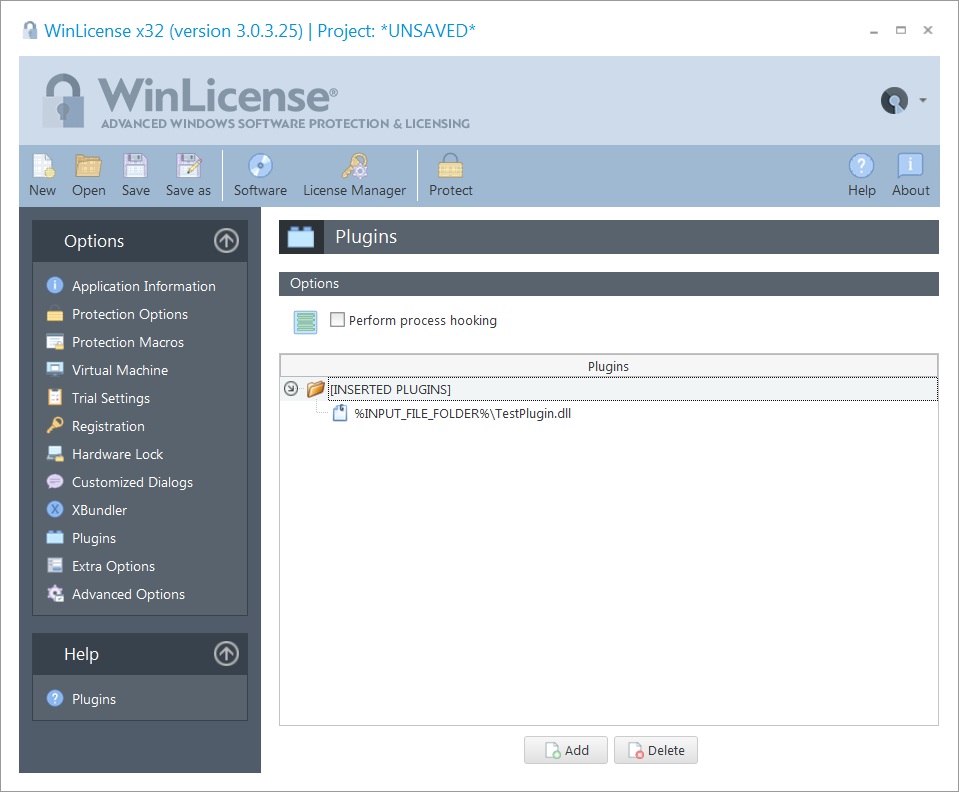Open Extra Options page
The image size is (959, 792).
click(113, 566)
